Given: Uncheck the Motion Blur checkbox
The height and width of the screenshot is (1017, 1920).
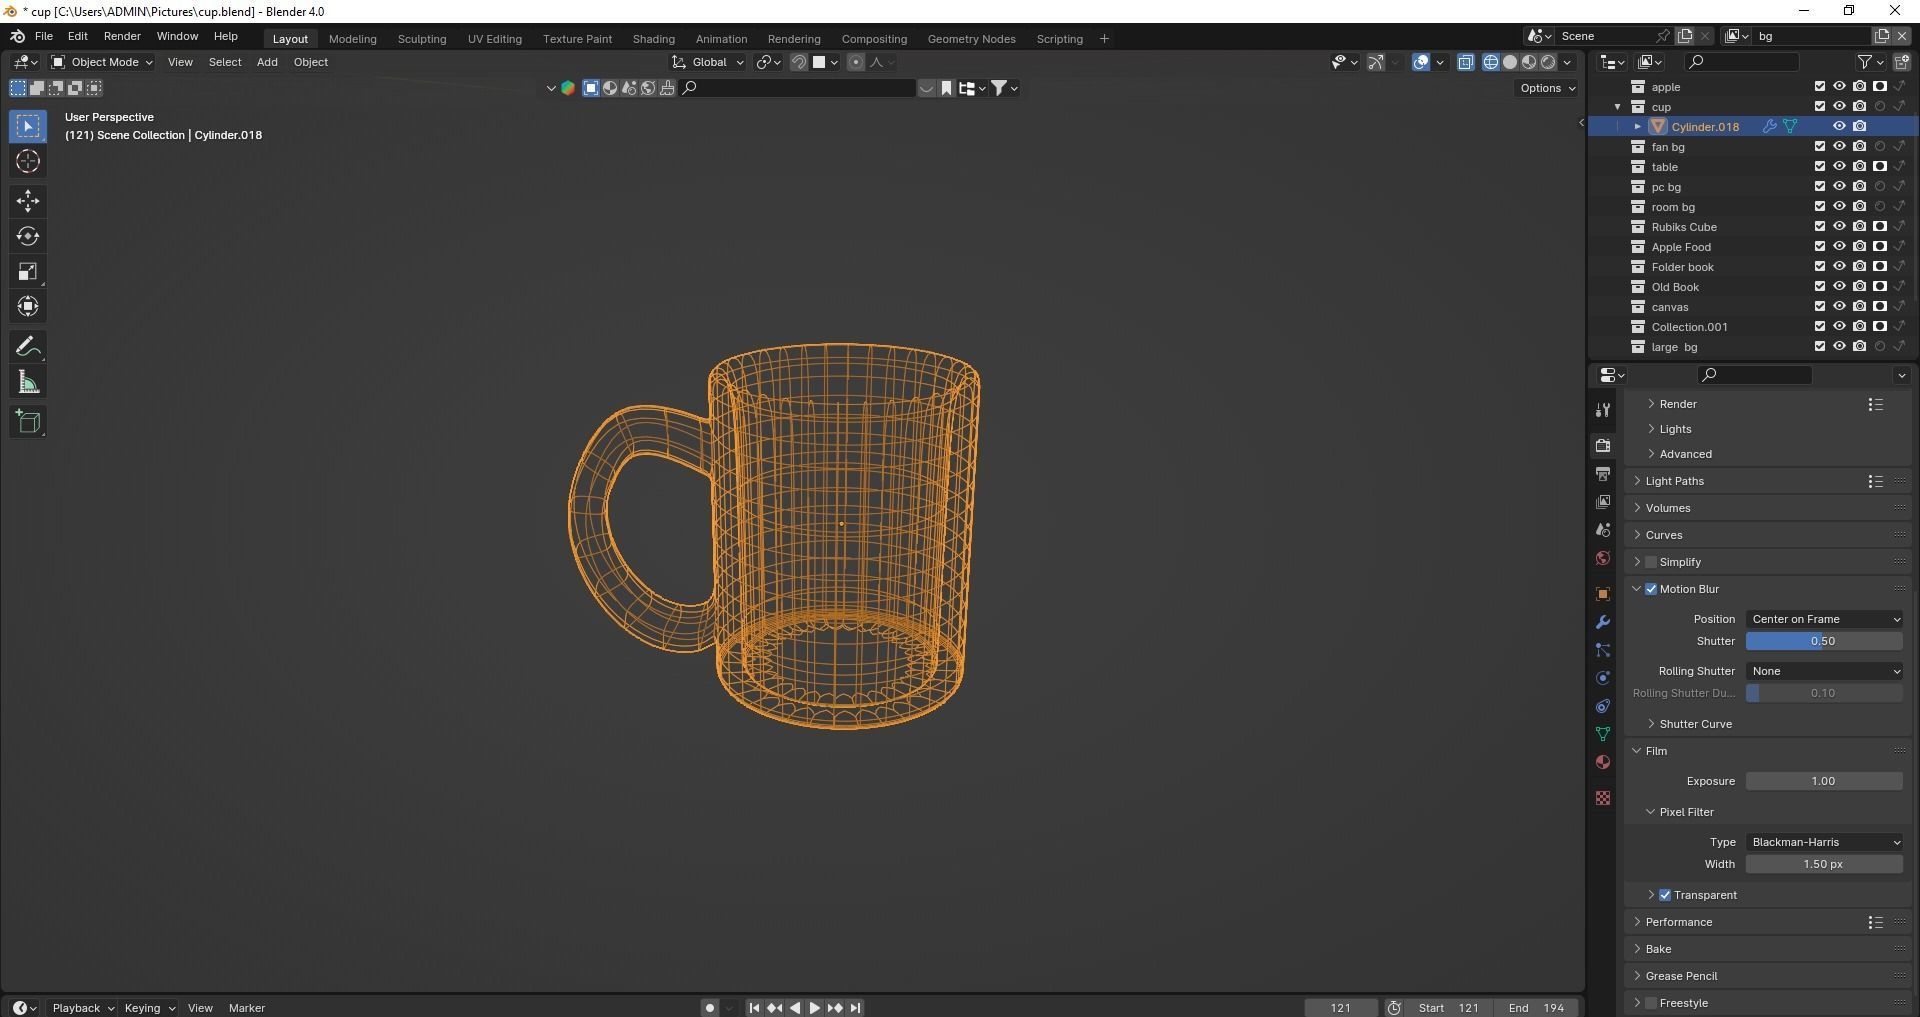Looking at the screenshot, I should pyautogui.click(x=1651, y=589).
